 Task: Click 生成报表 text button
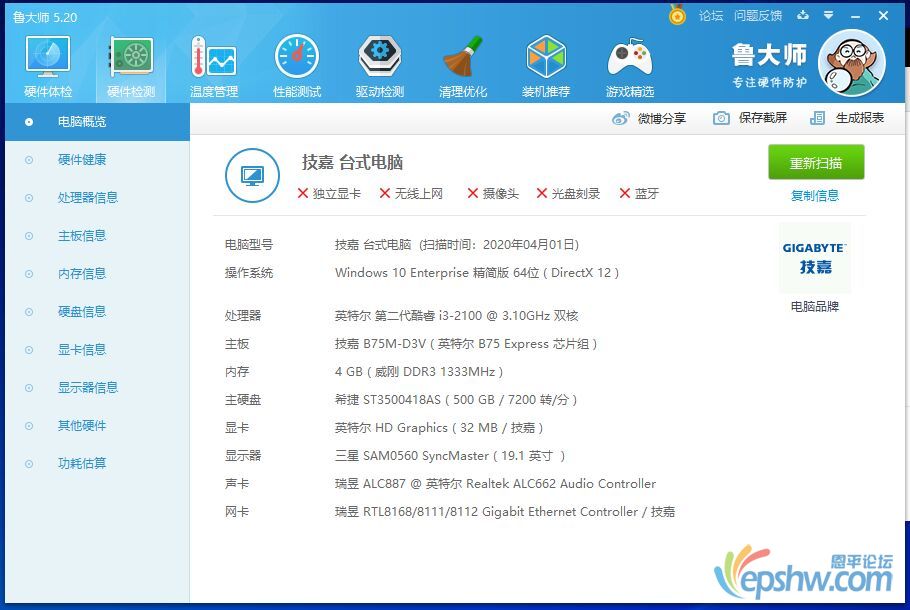click(860, 118)
